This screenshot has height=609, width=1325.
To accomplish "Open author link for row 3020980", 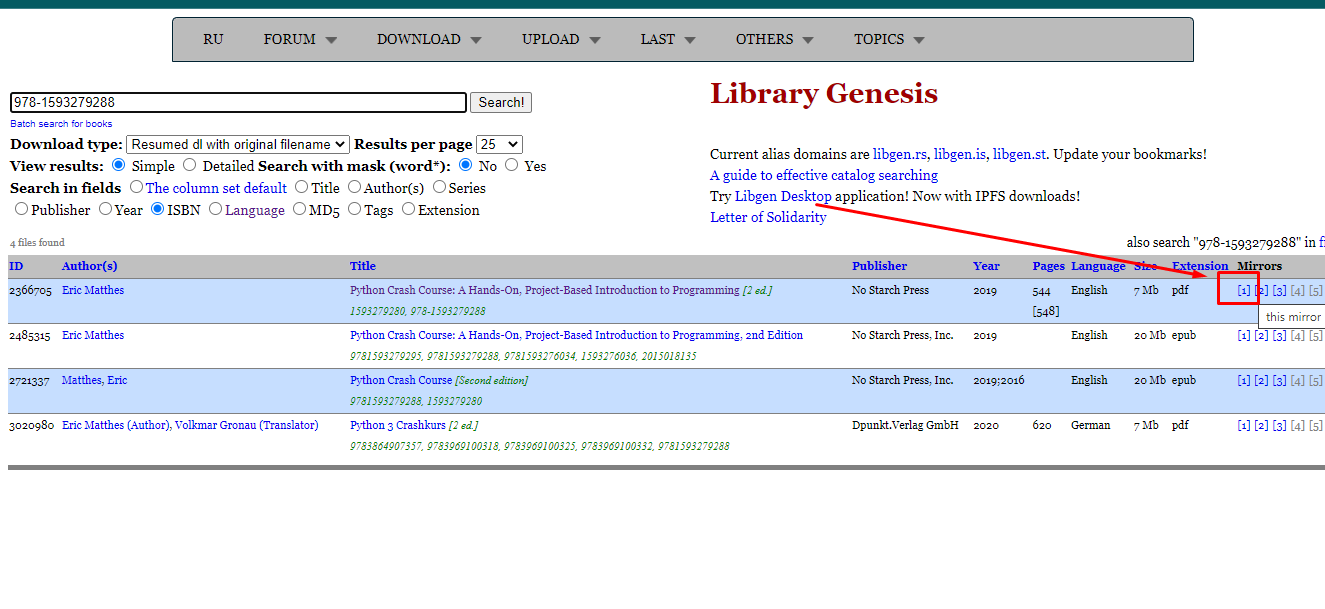I will pyautogui.click(x=190, y=425).
